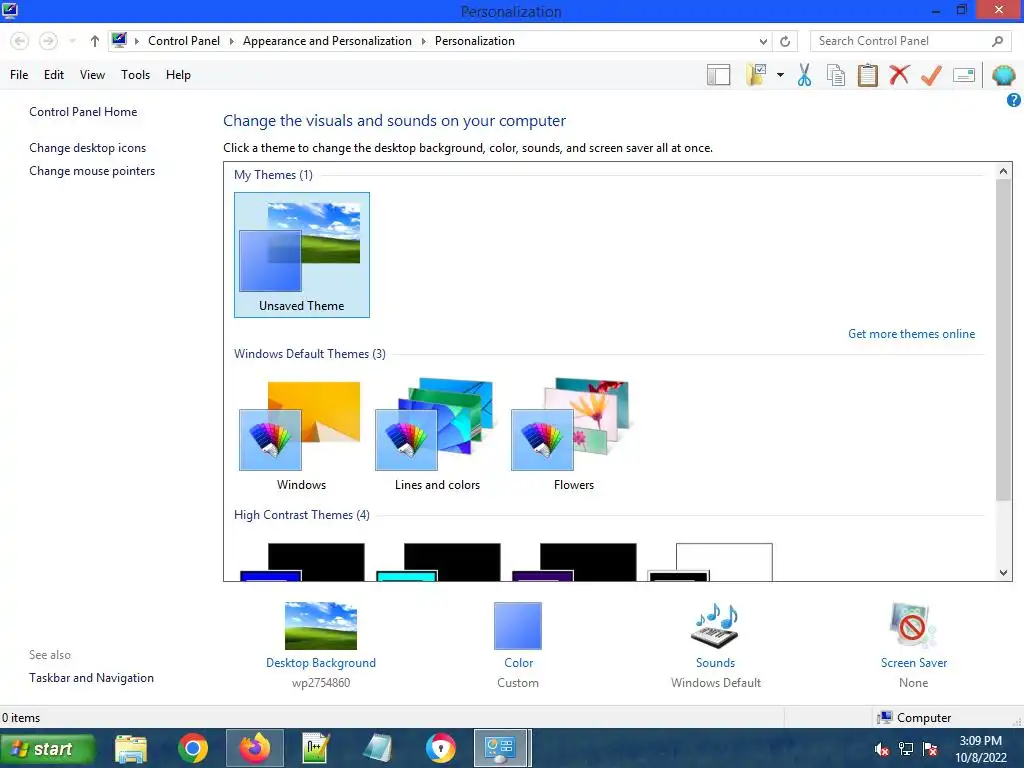Go to Control Panel Home
The image size is (1024, 768).
(83, 112)
